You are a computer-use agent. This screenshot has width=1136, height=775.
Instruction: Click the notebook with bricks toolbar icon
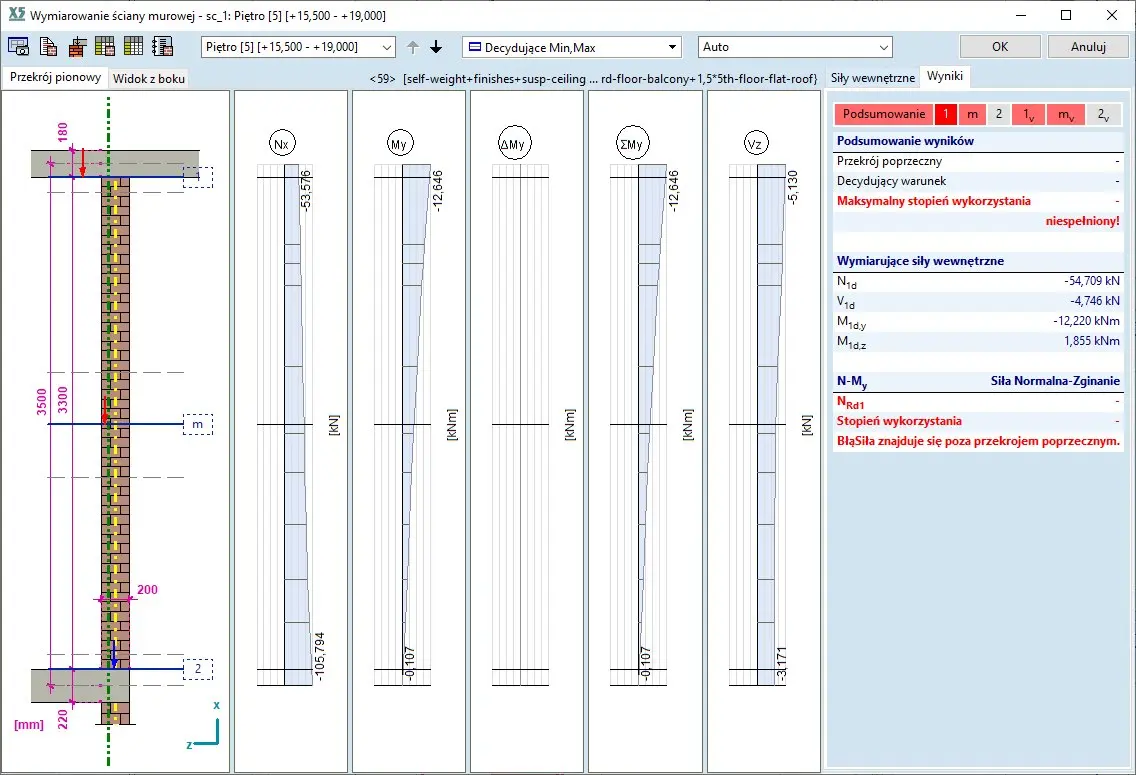(x=162, y=47)
